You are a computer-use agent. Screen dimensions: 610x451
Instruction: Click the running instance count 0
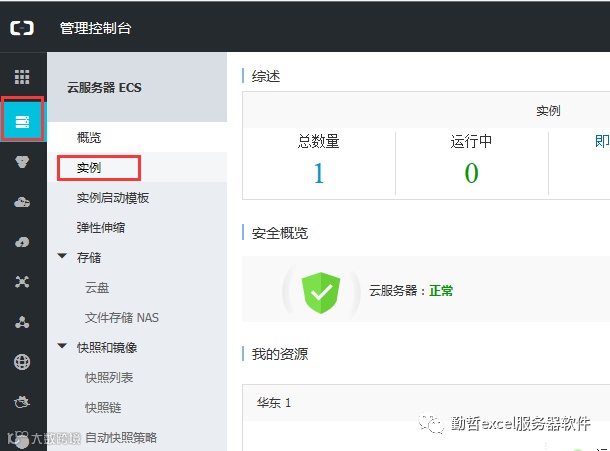tap(471, 173)
